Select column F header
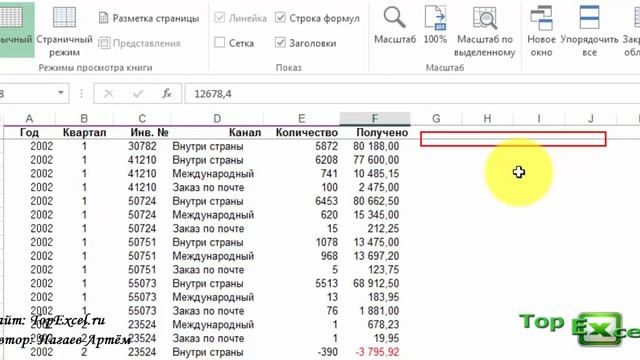 pos(375,118)
